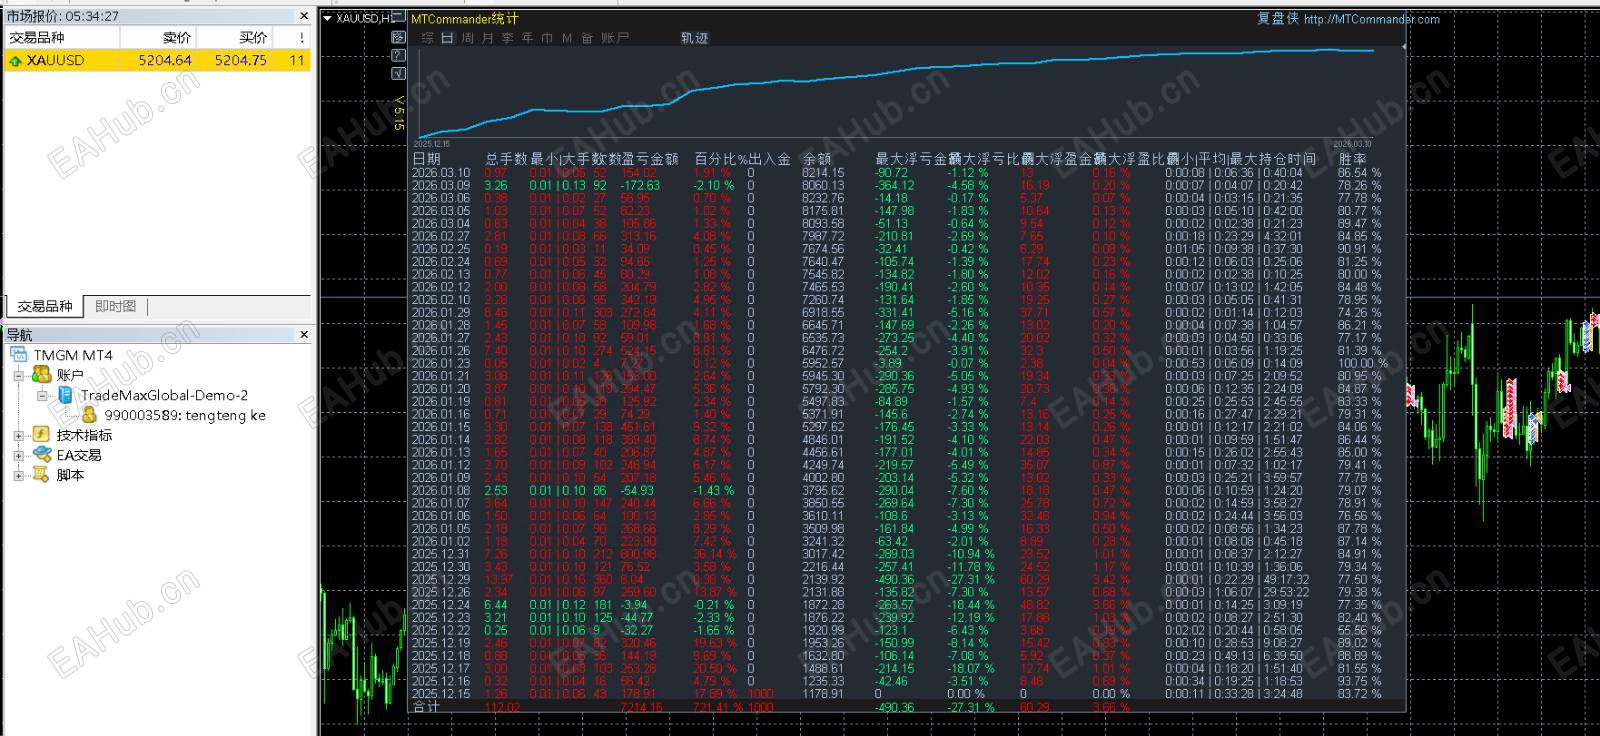Click the 合计 totals row label
This screenshot has width=1600, height=736.
click(426, 706)
